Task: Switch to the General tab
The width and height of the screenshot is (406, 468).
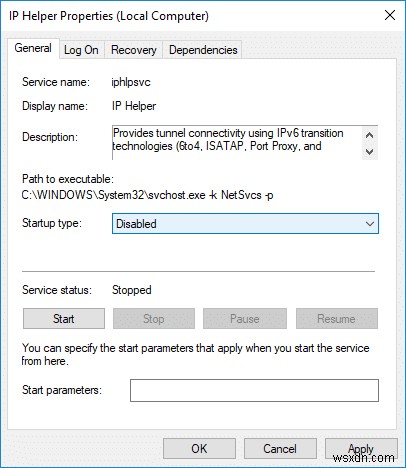Action: coord(33,48)
